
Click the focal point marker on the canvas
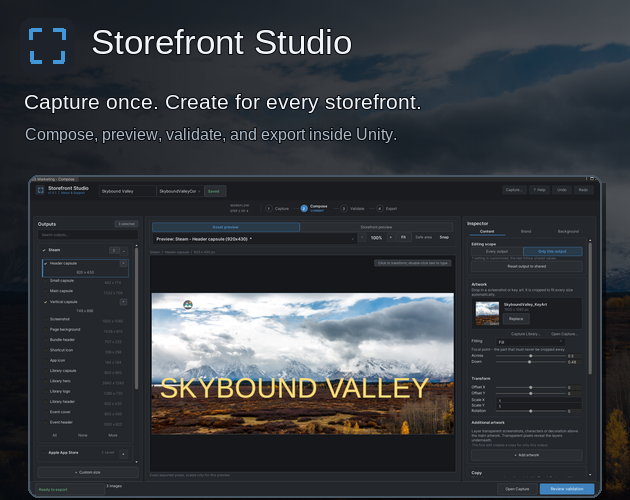tap(188, 305)
